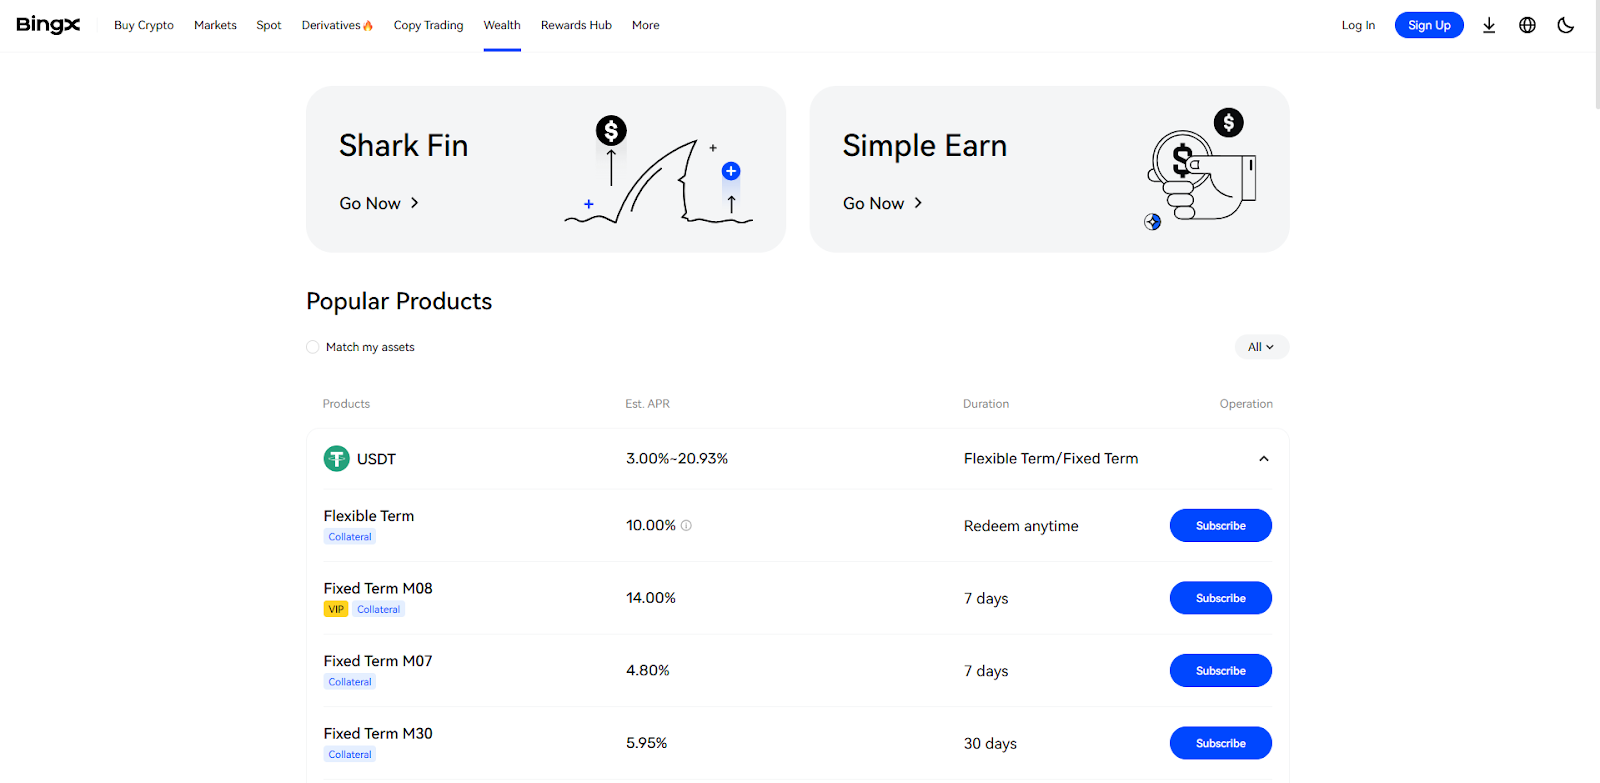
Task: Select the Wealth menu item
Action: (x=502, y=25)
